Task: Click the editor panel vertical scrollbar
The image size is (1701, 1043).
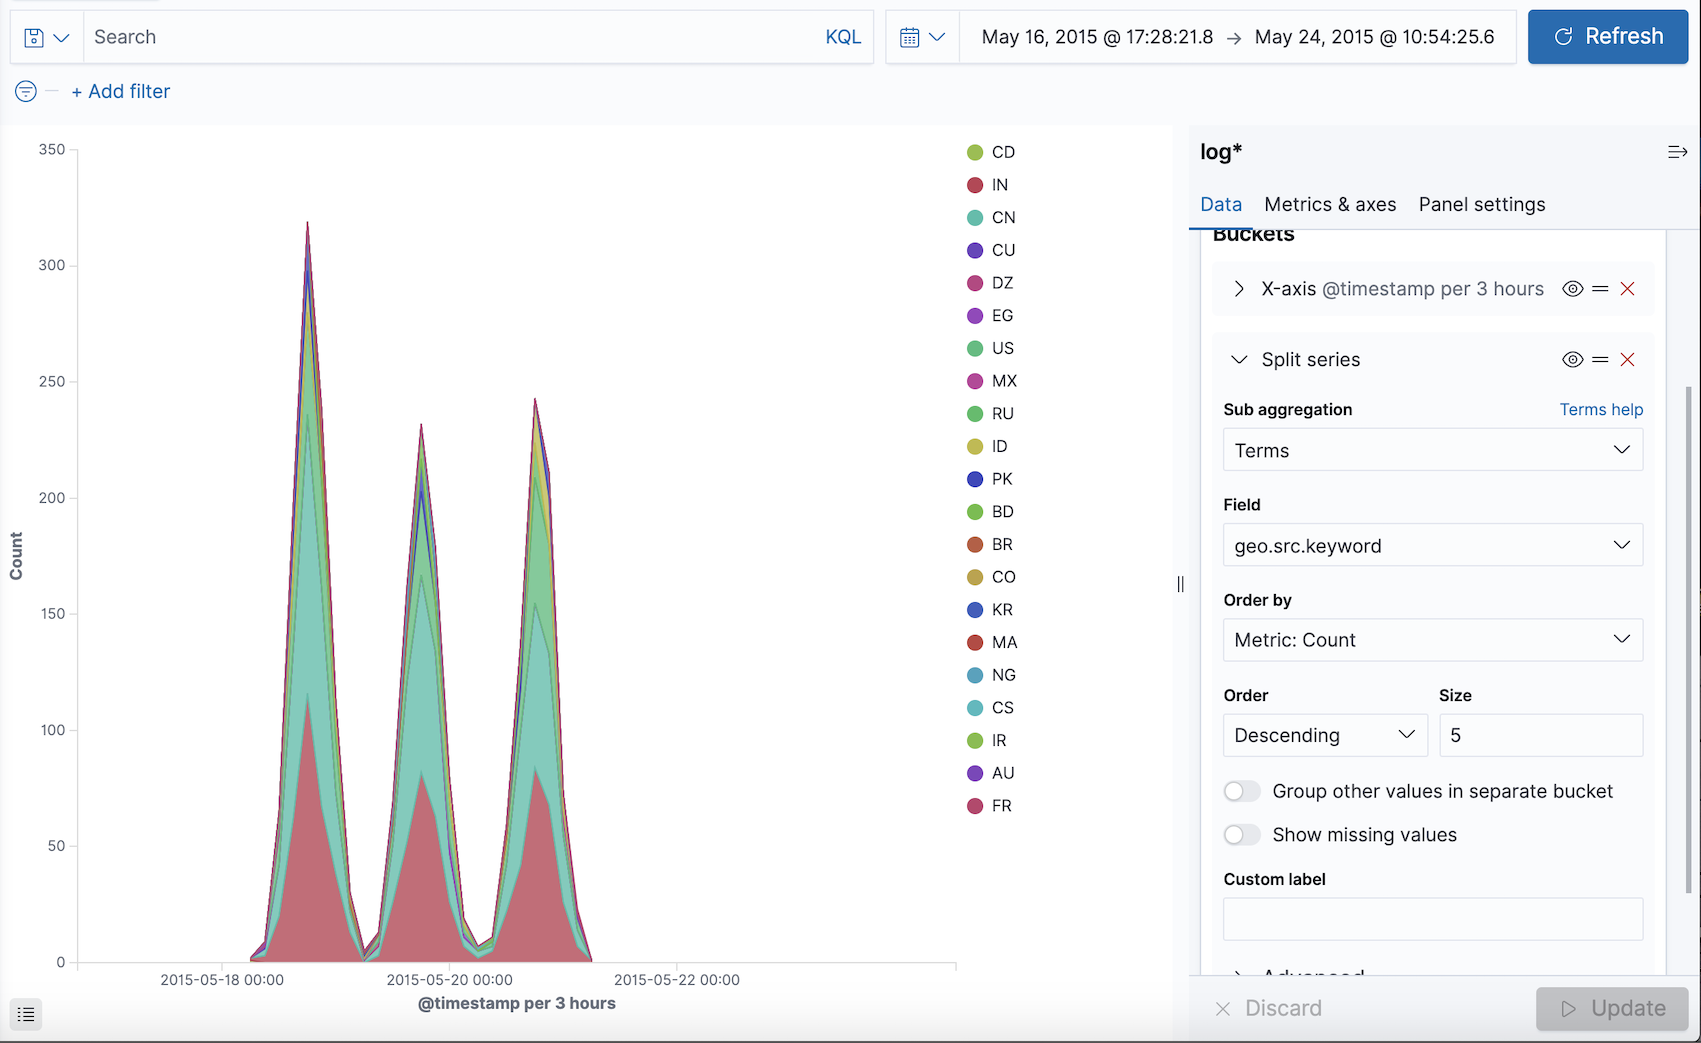Action: click(x=1690, y=640)
